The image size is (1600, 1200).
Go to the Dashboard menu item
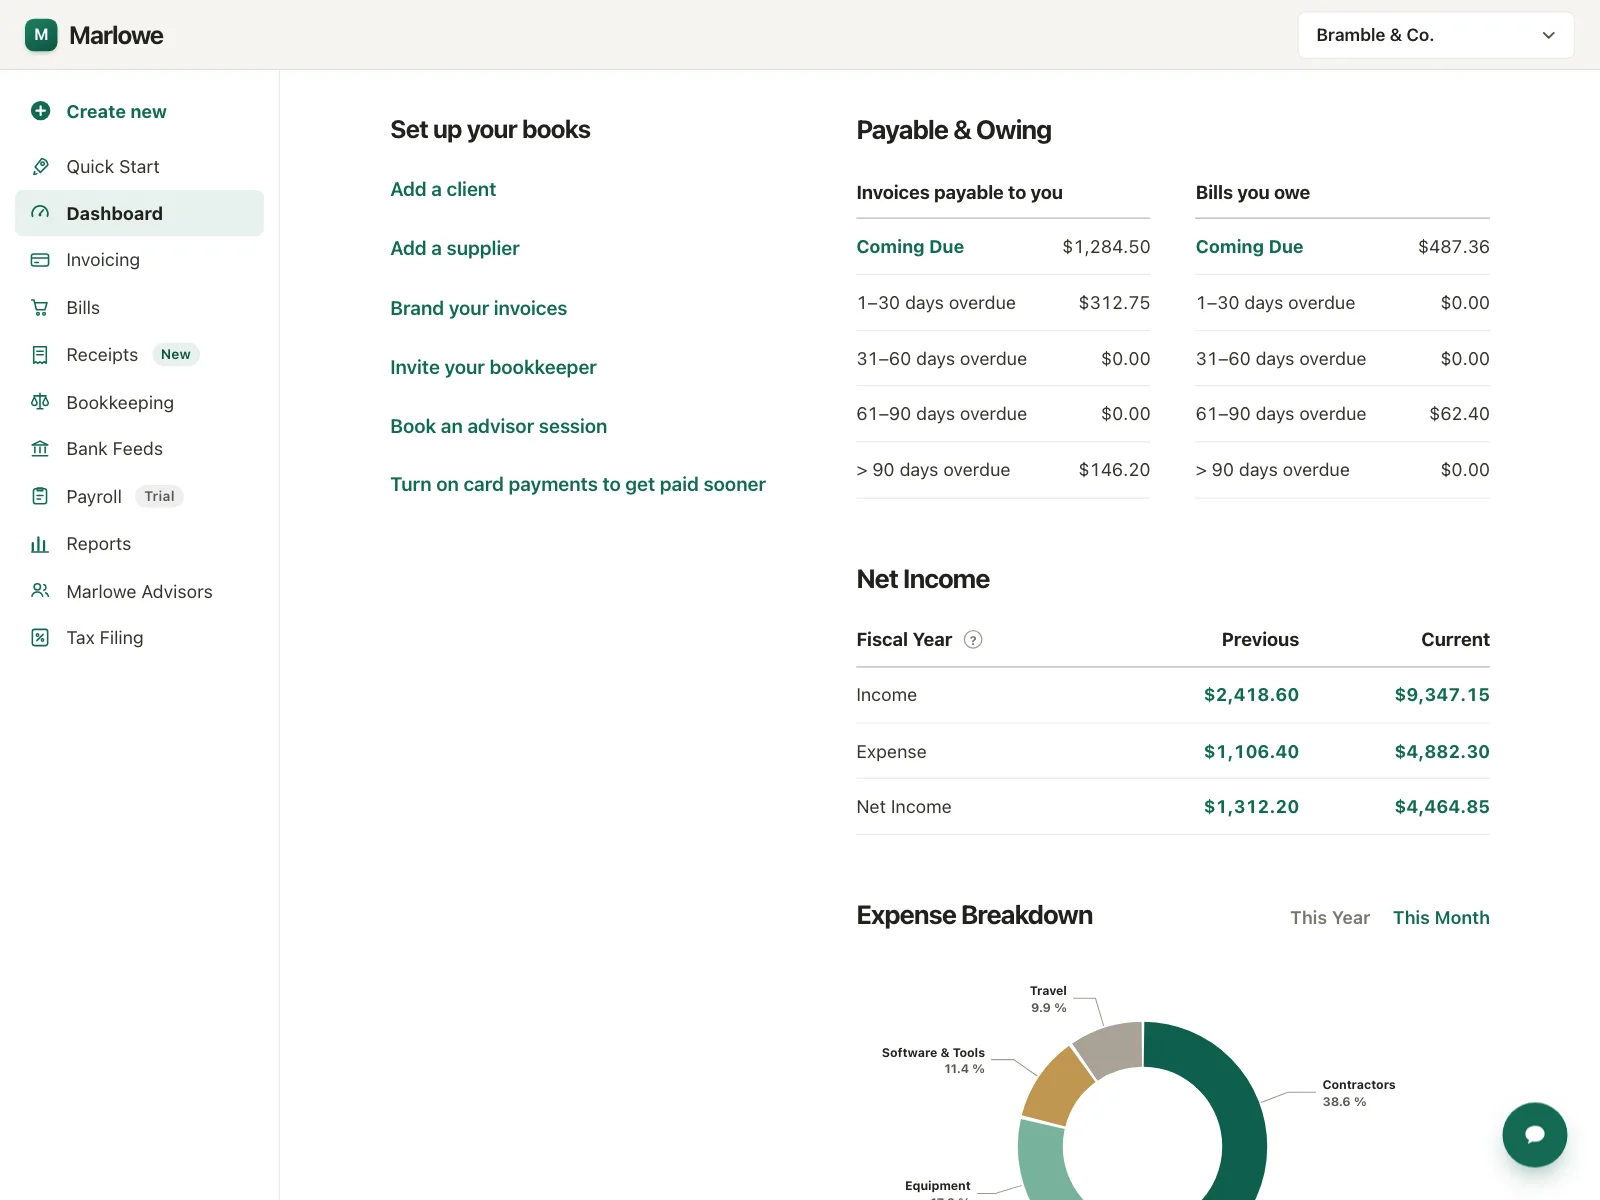[x=139, y=213]
